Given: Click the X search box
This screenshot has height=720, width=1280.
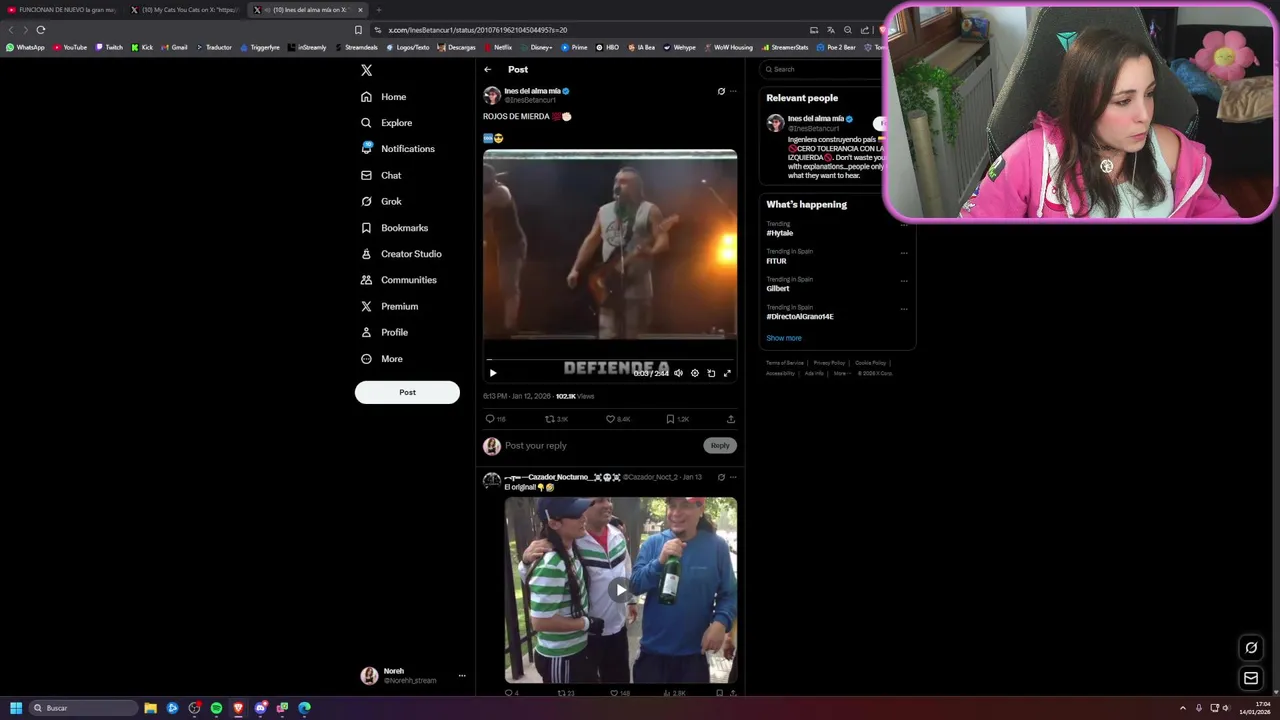Looking at the screenshot, I should [x=822, y=69].
